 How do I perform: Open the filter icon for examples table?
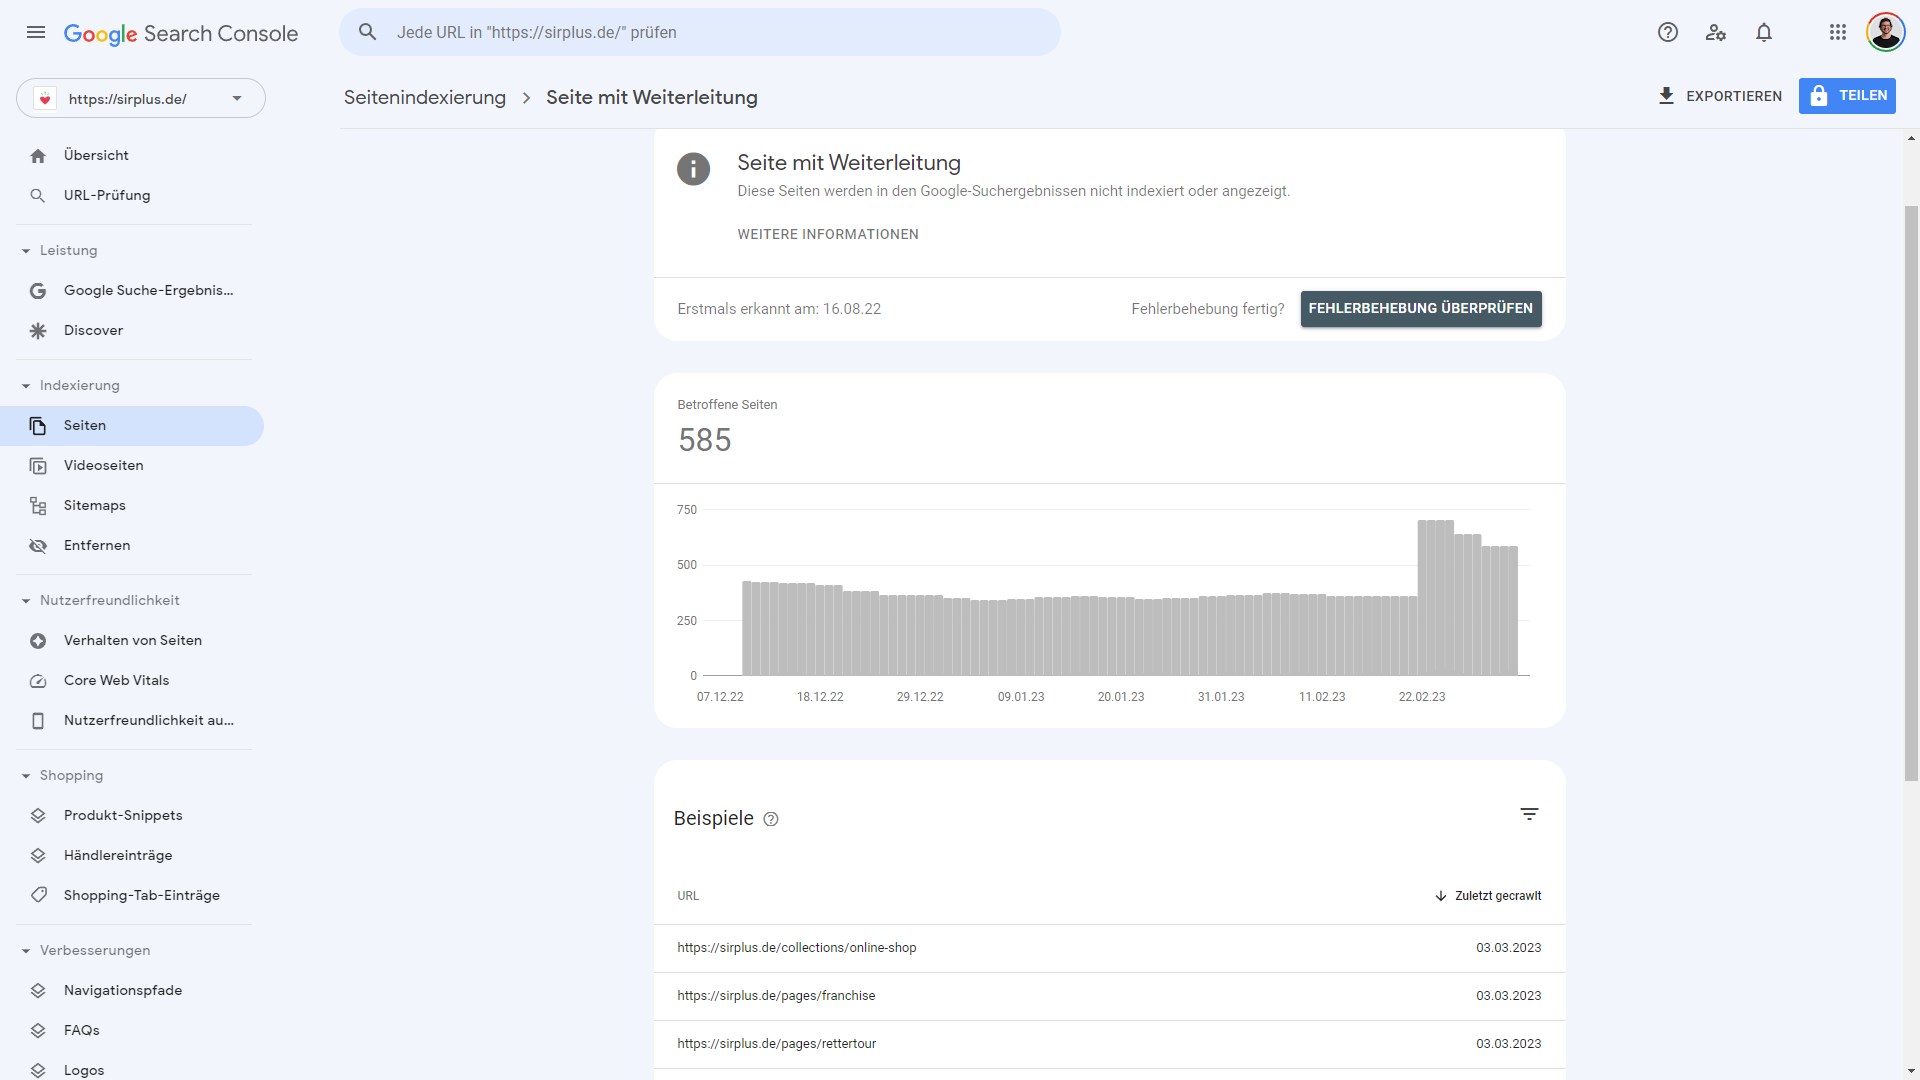1529,814
